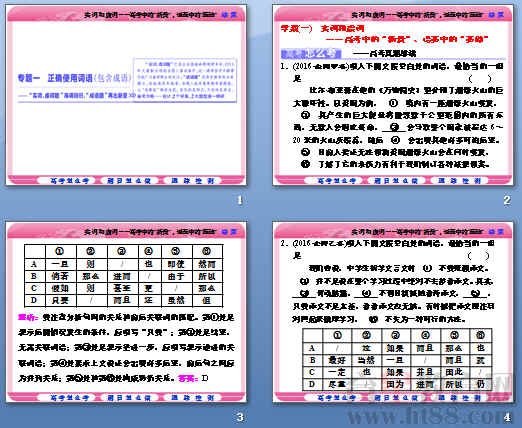Screen dimensions: 522x428
Task: Click the 目录 link on slide 3 header
Action: (229, 231)
